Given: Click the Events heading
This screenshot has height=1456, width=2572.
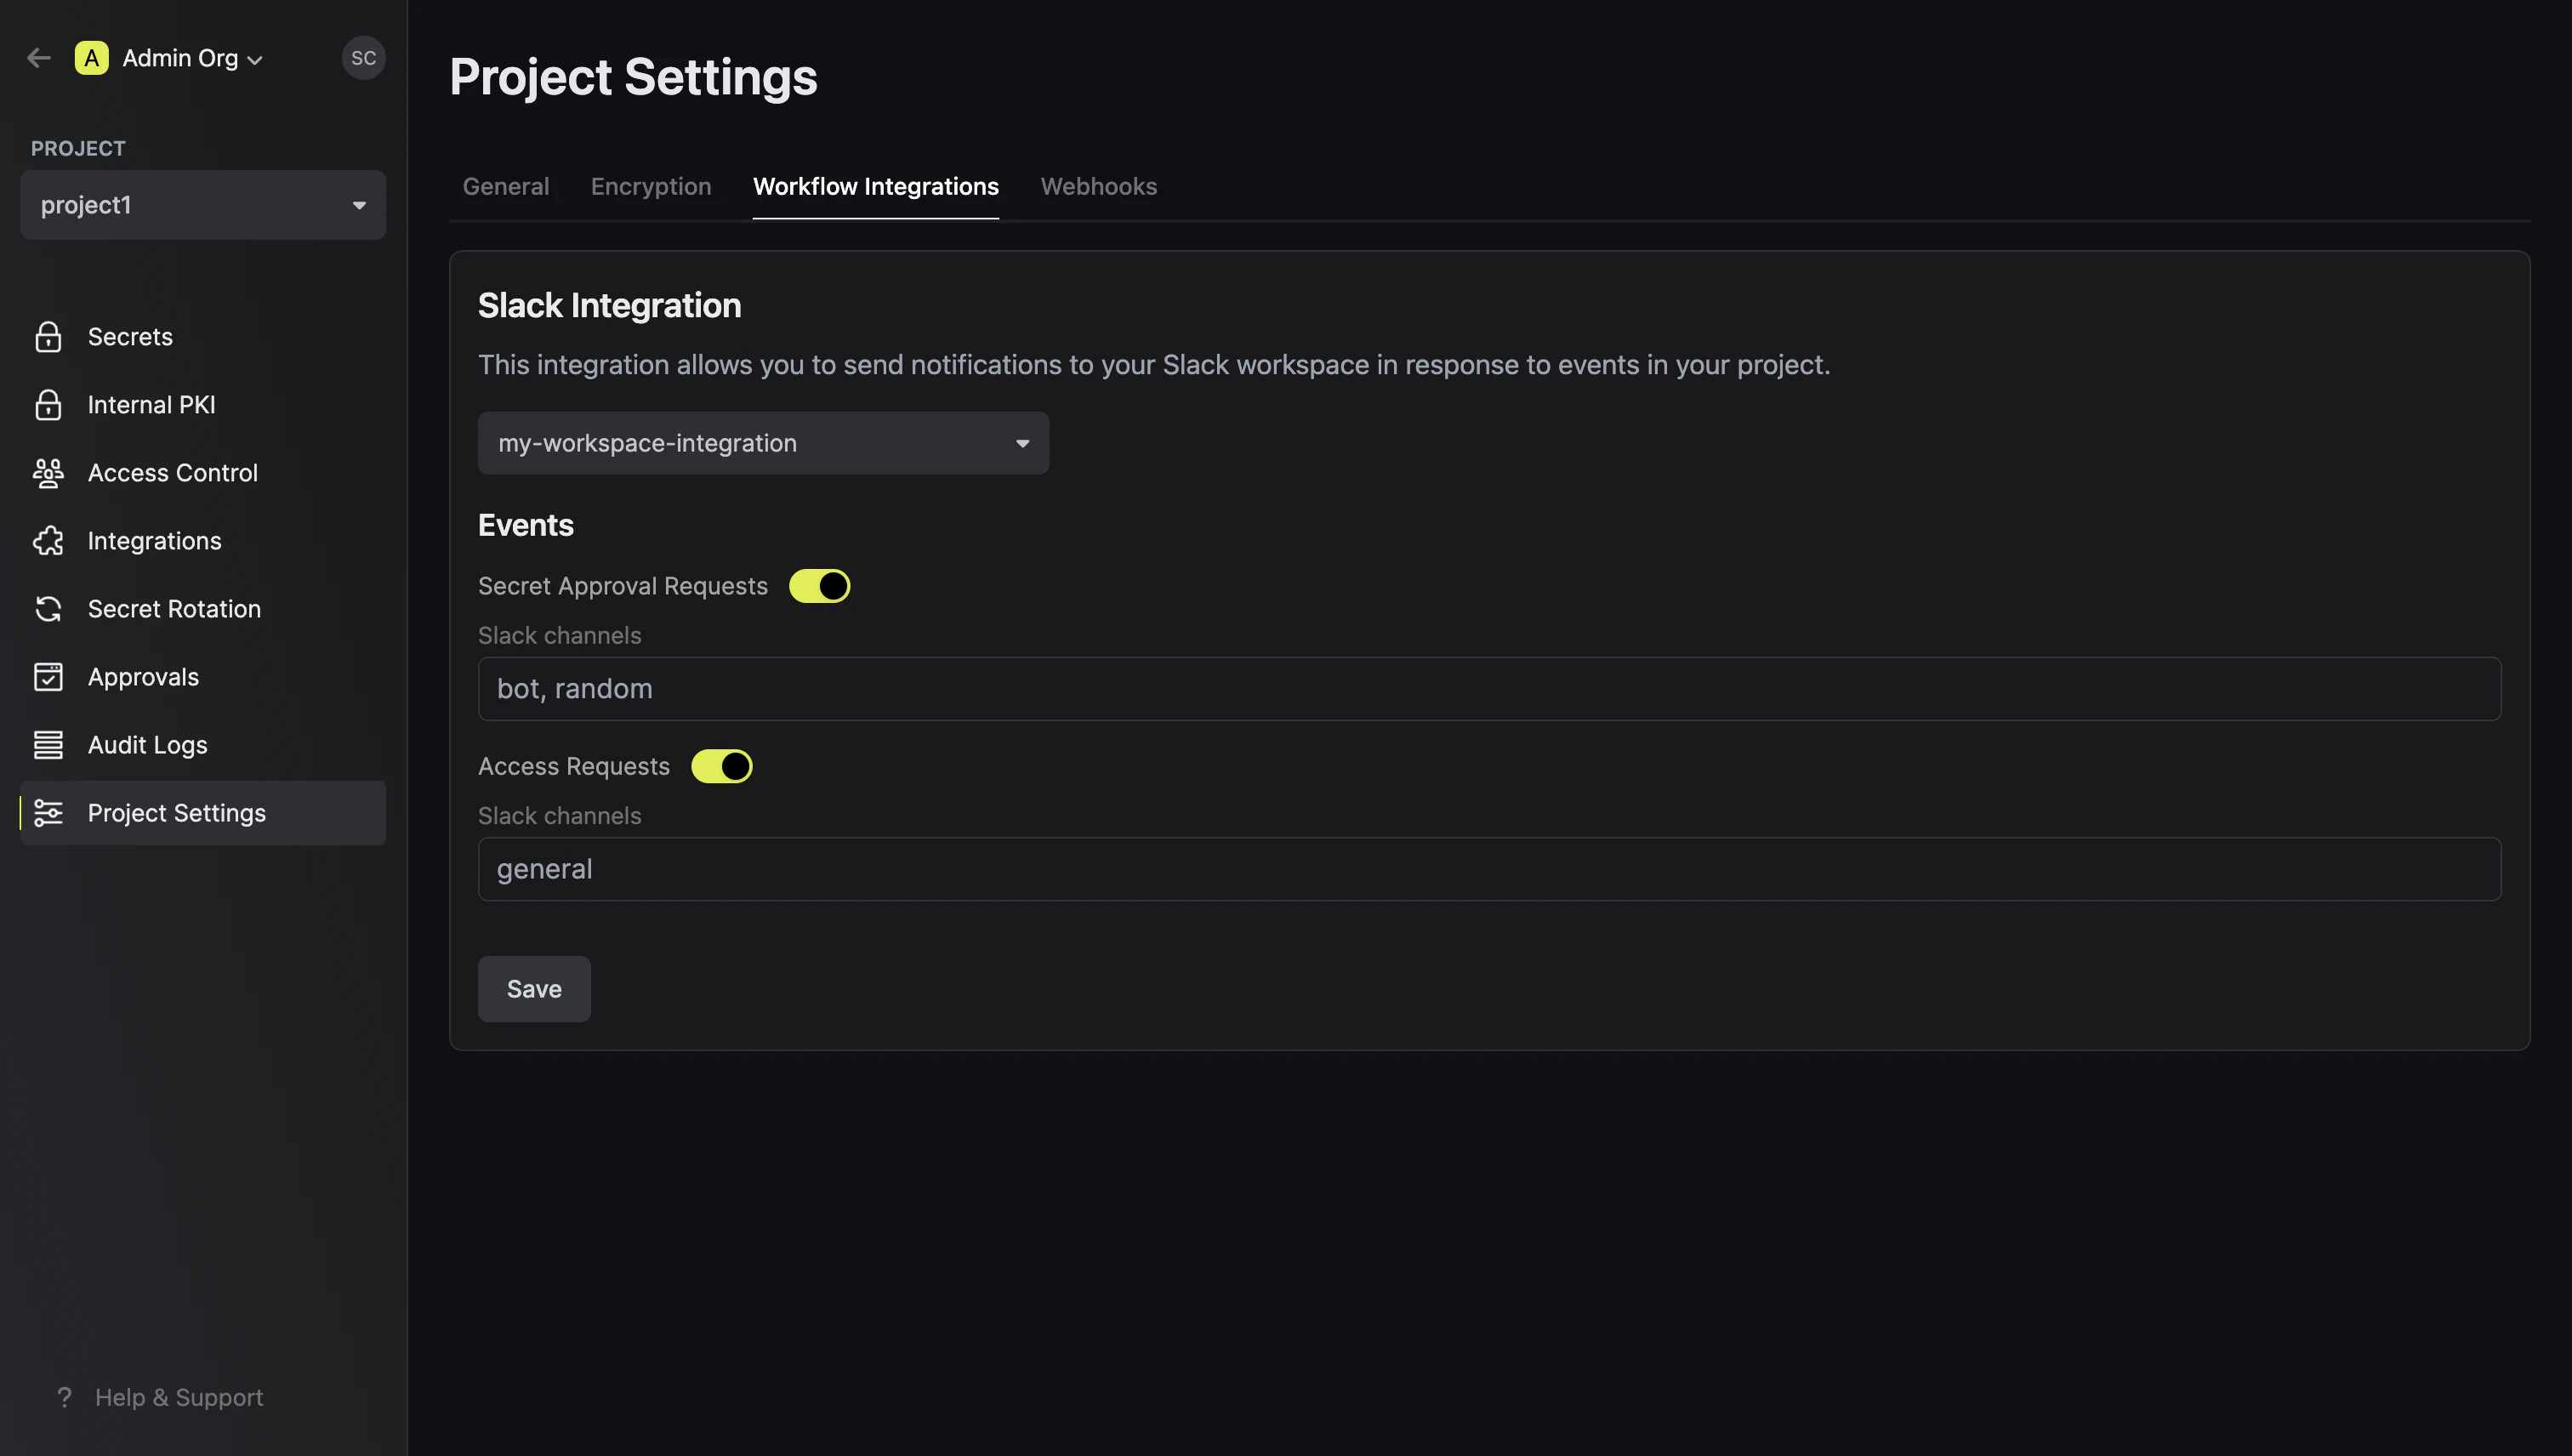Looking at the screenshot, I should click(526, 525).
